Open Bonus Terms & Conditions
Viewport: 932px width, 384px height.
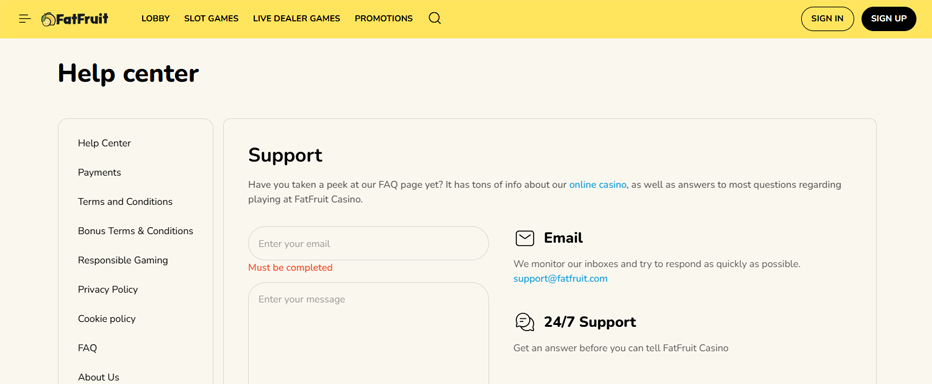point(136,231)
